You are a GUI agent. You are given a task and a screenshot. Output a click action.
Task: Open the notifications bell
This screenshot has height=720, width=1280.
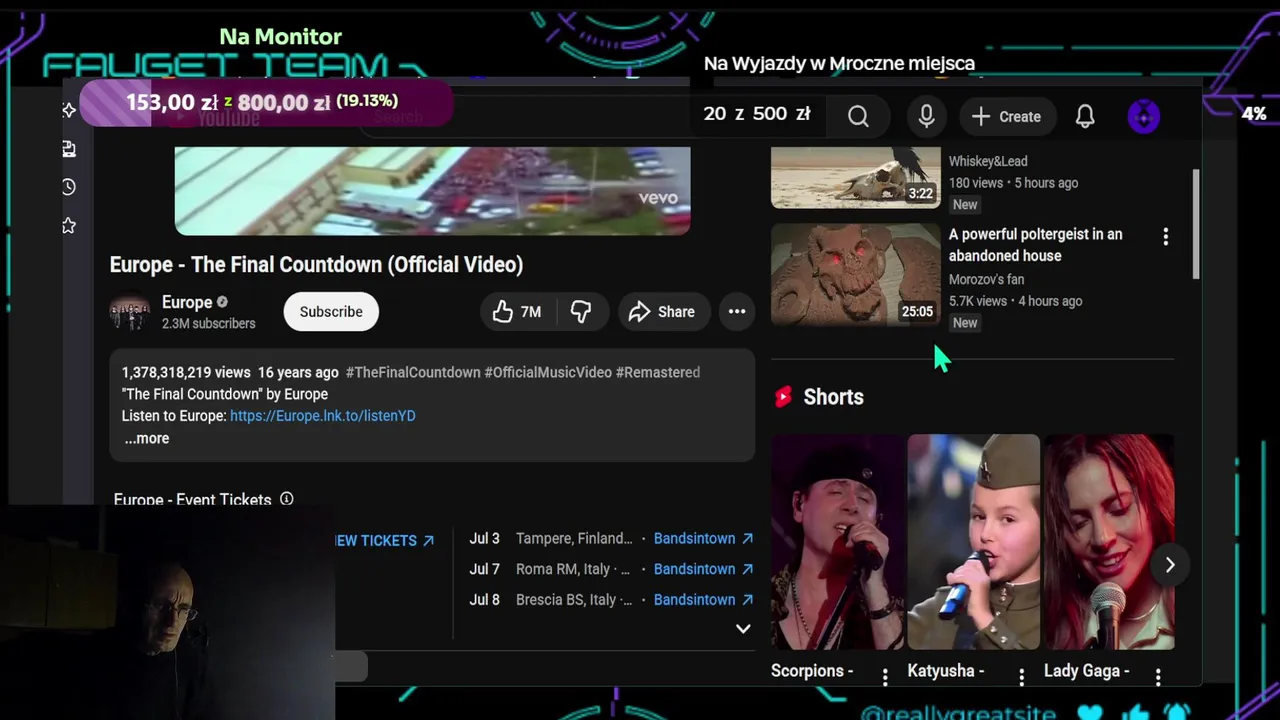[x=1085, y=116]
